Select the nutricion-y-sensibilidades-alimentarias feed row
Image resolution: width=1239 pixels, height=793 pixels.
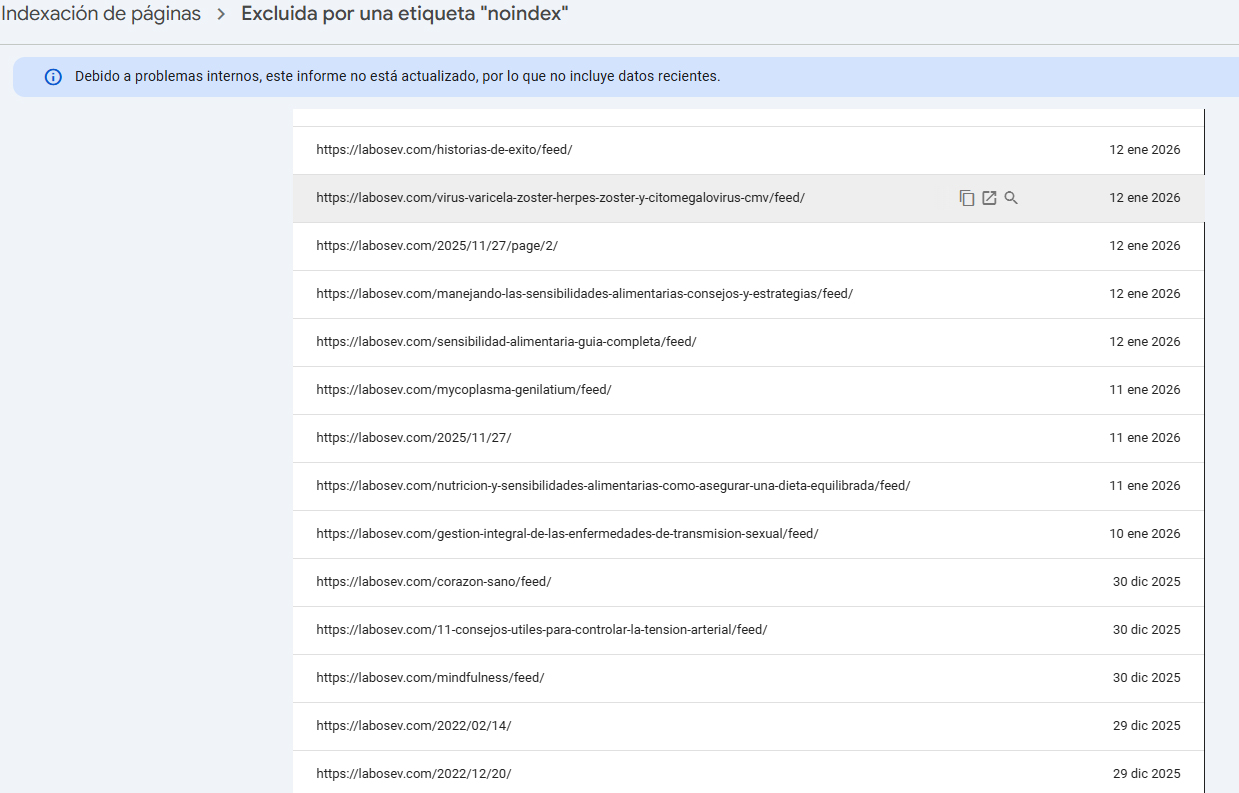coord(748,486)
